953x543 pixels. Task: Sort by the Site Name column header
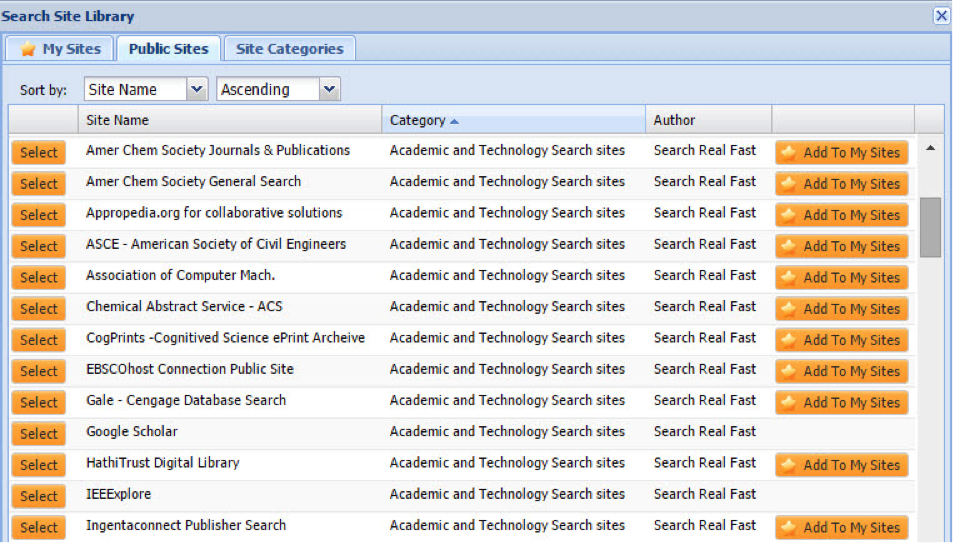[x=230, y=120]
